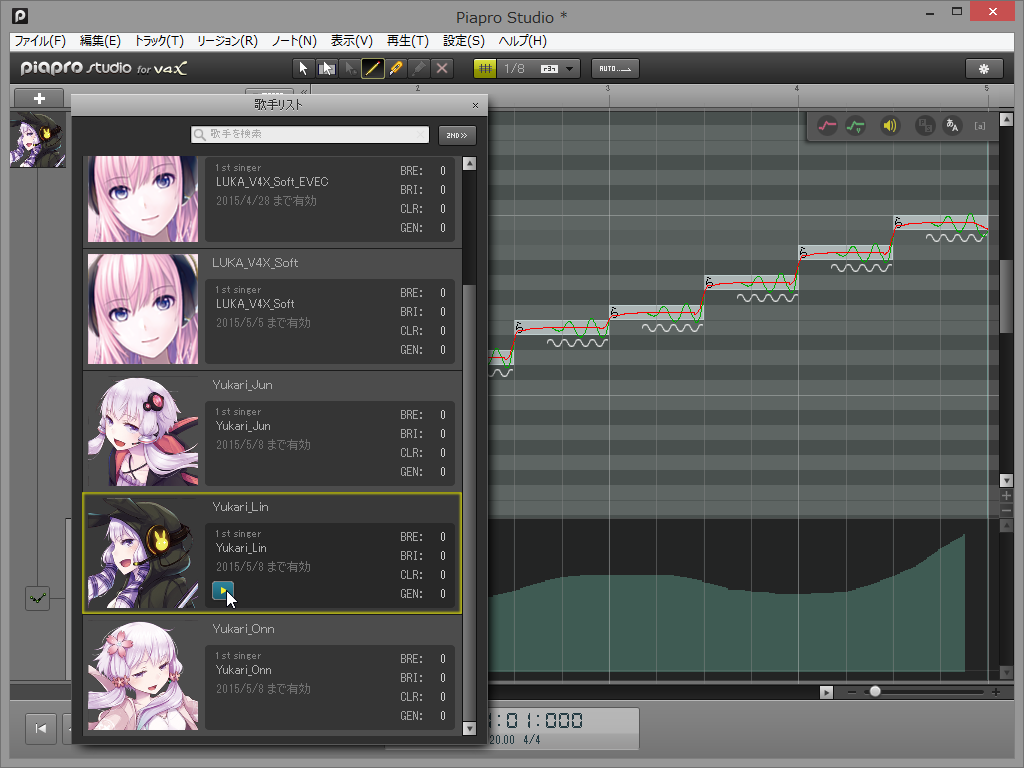Open the 表示(V) menu

(x=351, y=41)
